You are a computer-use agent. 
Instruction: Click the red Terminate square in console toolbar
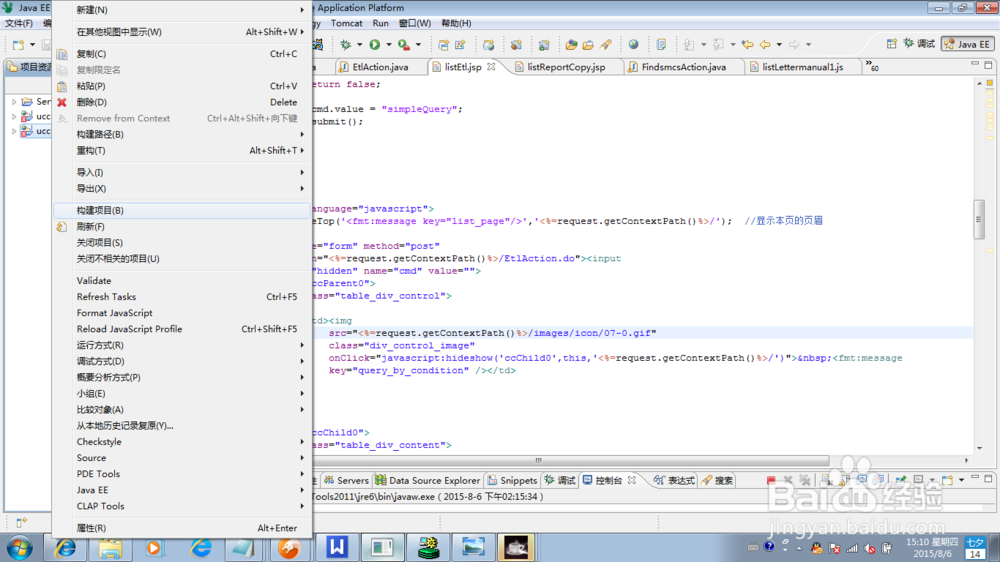pos(771,480)
